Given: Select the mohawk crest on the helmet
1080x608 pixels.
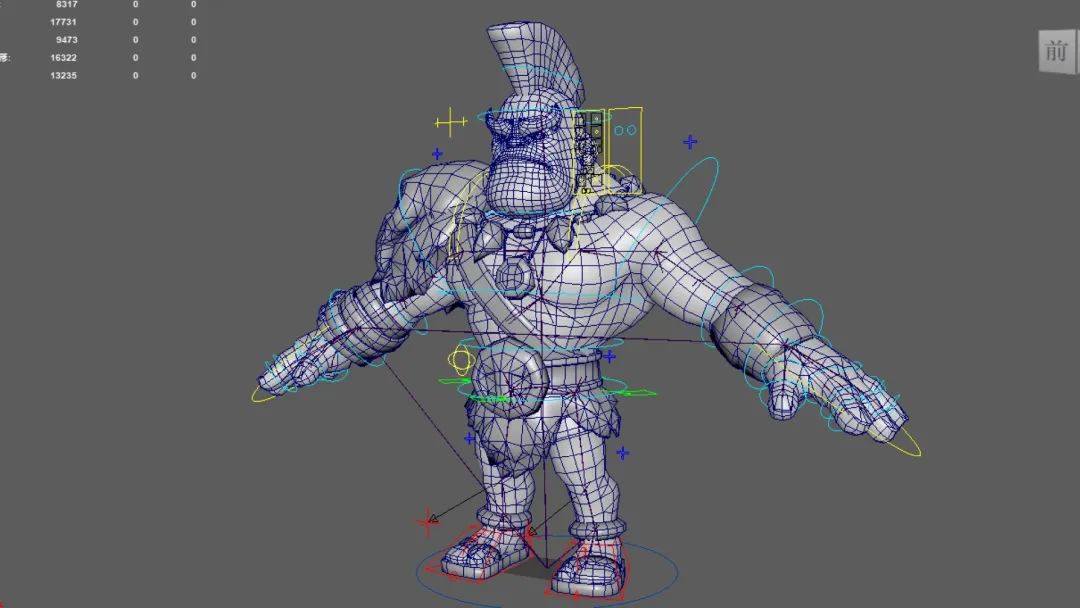Looking at the screenshot, I should click(534, 63).
